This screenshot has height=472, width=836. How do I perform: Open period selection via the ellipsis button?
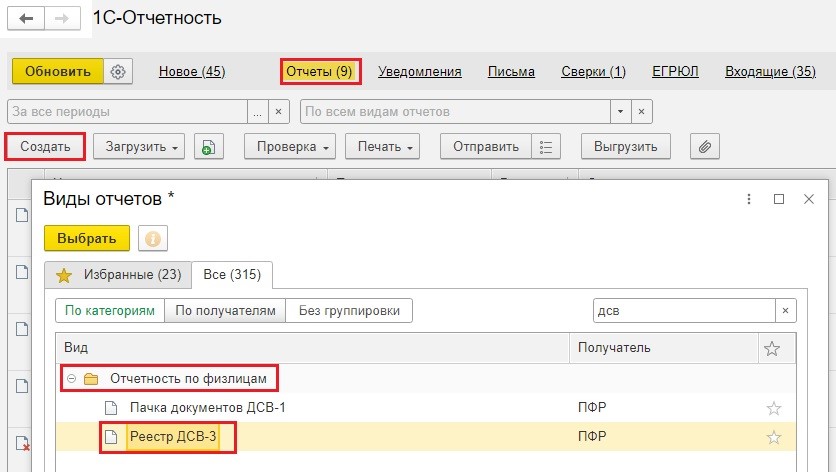pos(258,112)
